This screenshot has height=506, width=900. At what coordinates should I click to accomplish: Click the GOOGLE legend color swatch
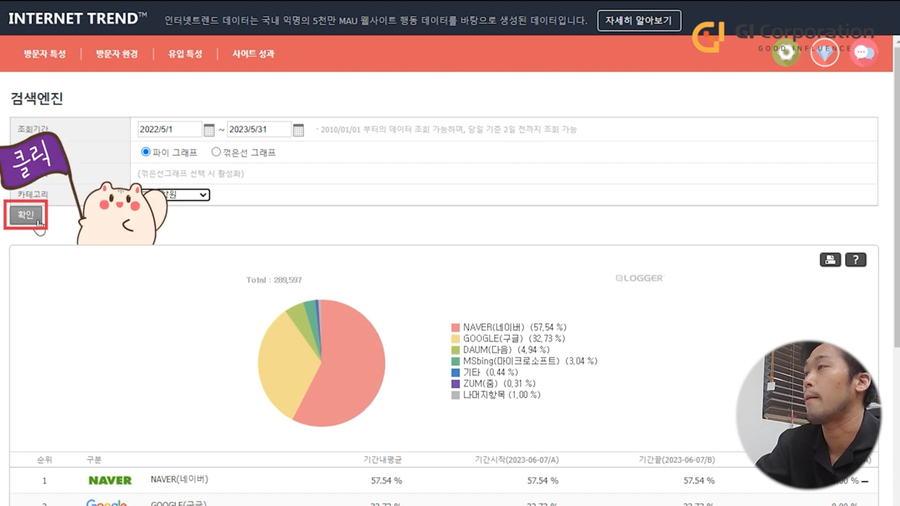455,339
